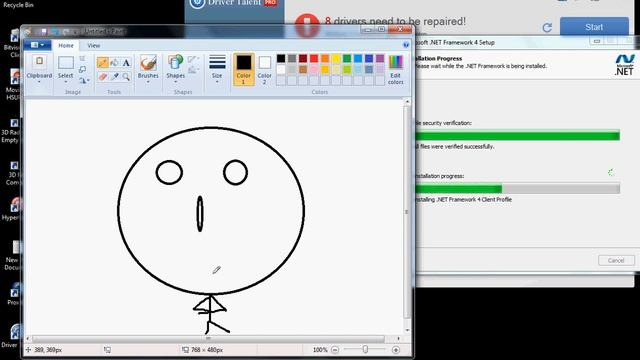
Task: Pick the white color swatch in second row
Action: click(281, 69)
